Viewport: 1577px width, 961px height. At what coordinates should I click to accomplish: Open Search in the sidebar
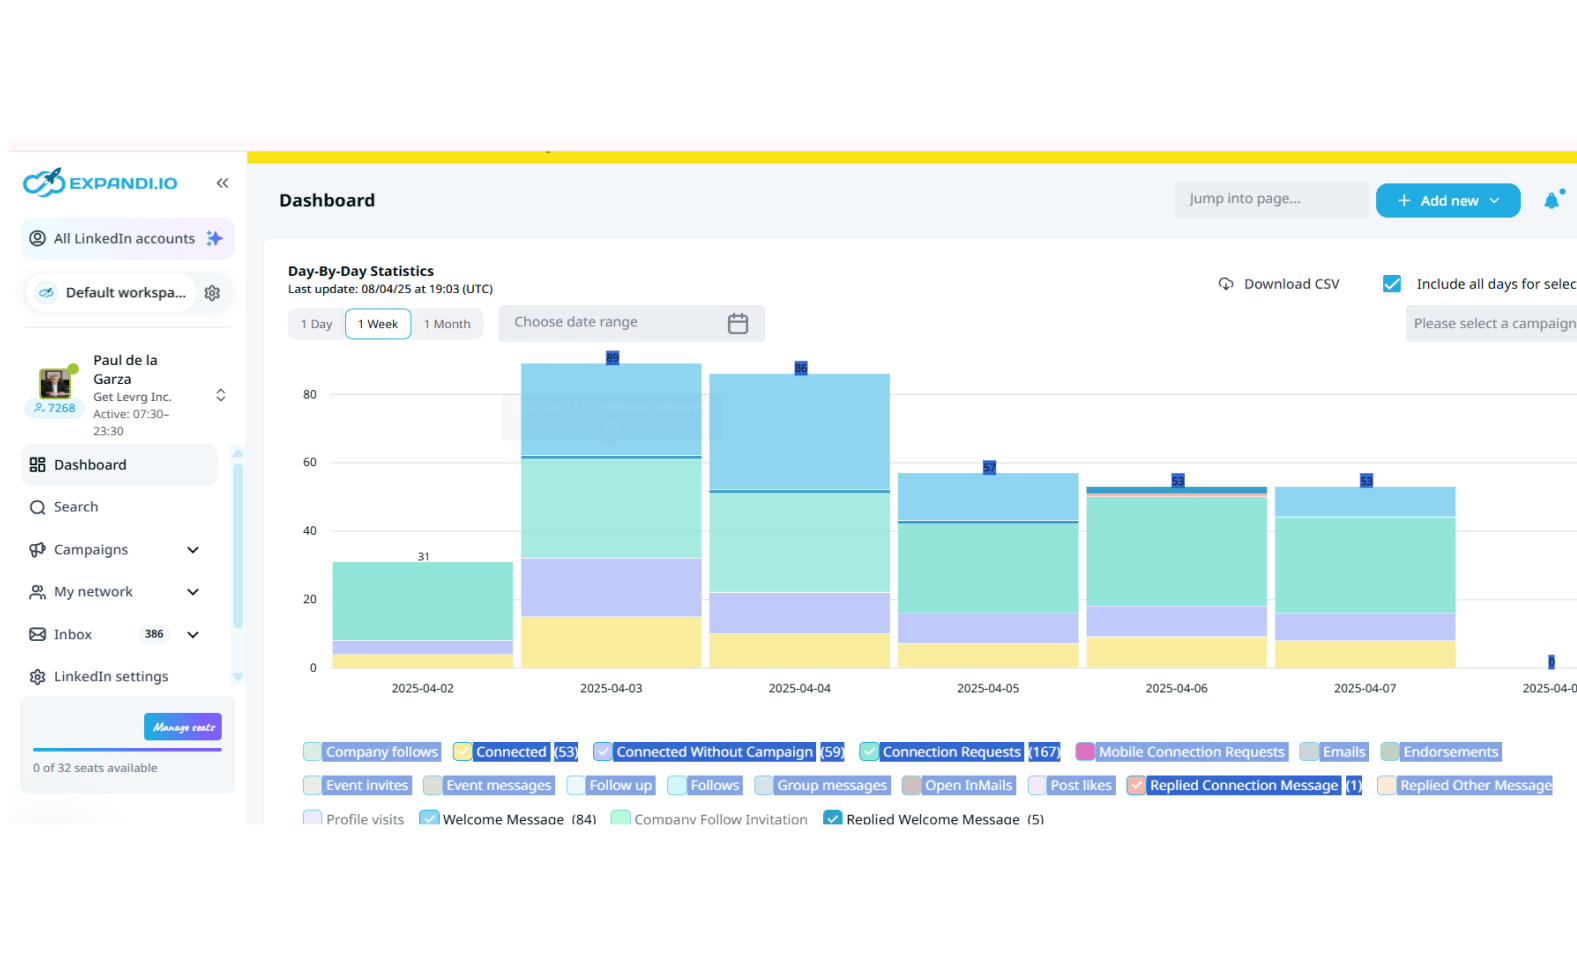point(75,507)
